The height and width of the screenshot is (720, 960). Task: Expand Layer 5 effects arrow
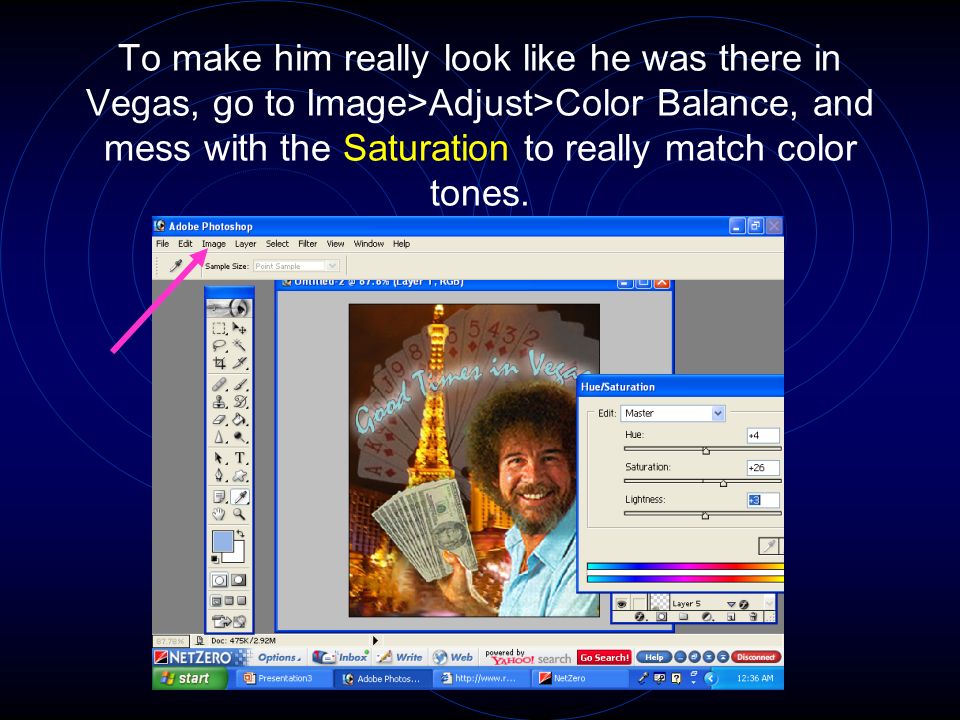(x=731, y=604)
